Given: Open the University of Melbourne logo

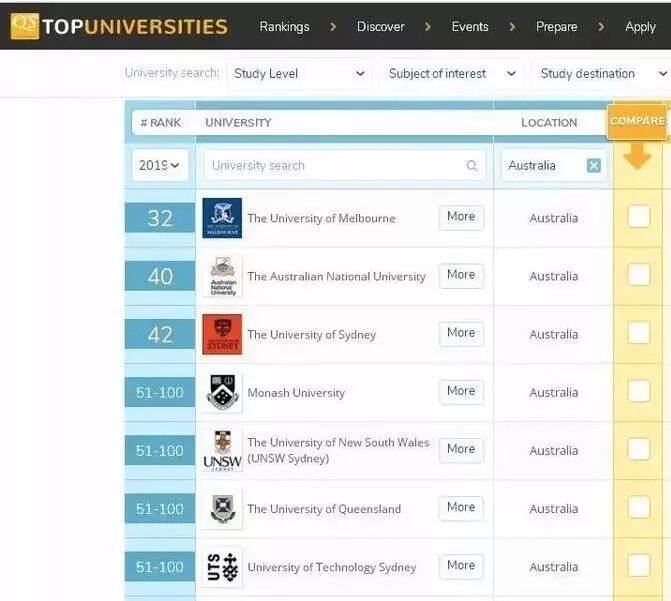Looking at the screenshot, I should click(x=222, y=218).
